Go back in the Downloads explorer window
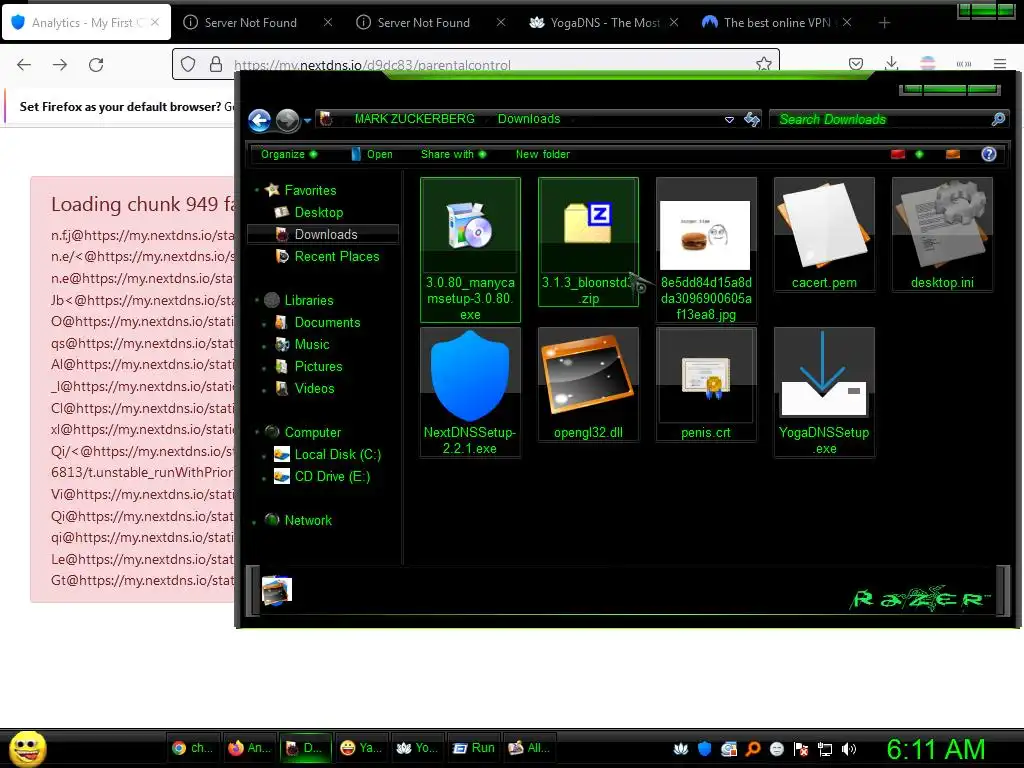This screenshot has height=768, width=1024. click(259, 120)
